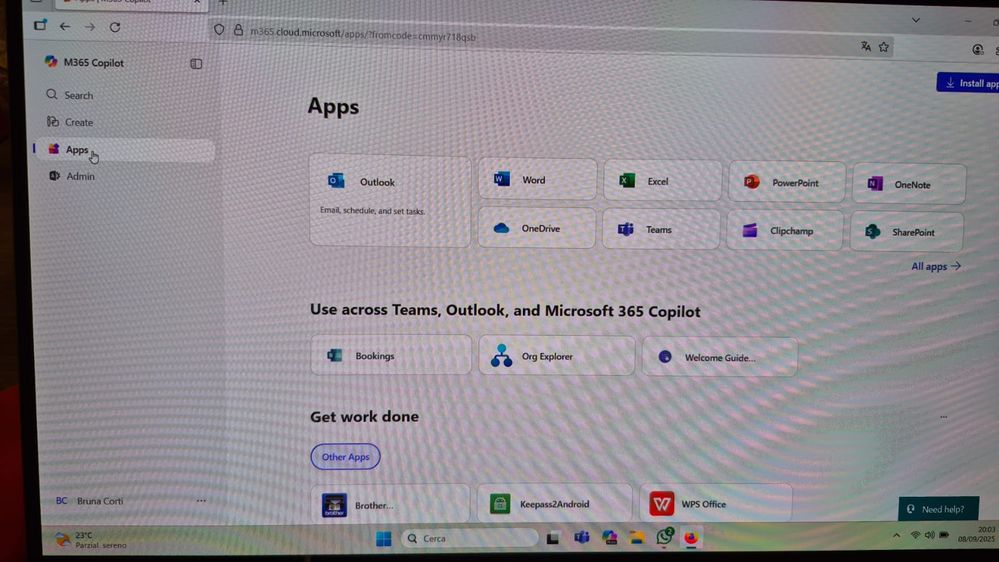Open the Excel app tile
Screen dimensions: 999x562
point(663,181)
